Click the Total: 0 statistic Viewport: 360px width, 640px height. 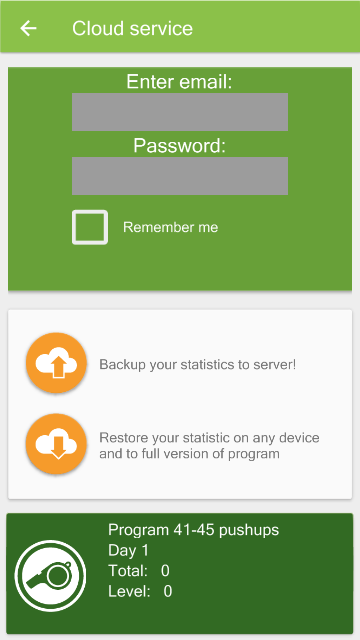tap(139, 571)
